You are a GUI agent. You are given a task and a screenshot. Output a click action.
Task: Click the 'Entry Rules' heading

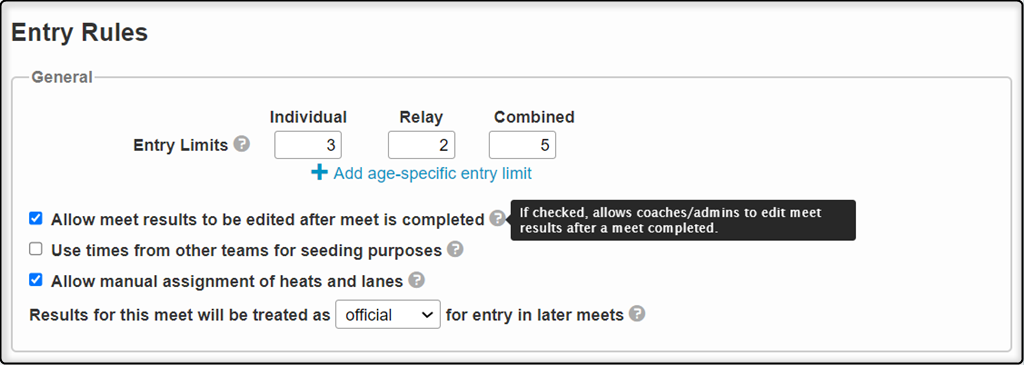pos(80,32)
